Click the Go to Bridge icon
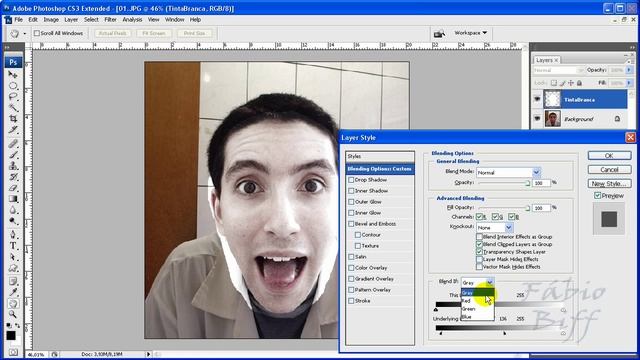 (439, 33)
